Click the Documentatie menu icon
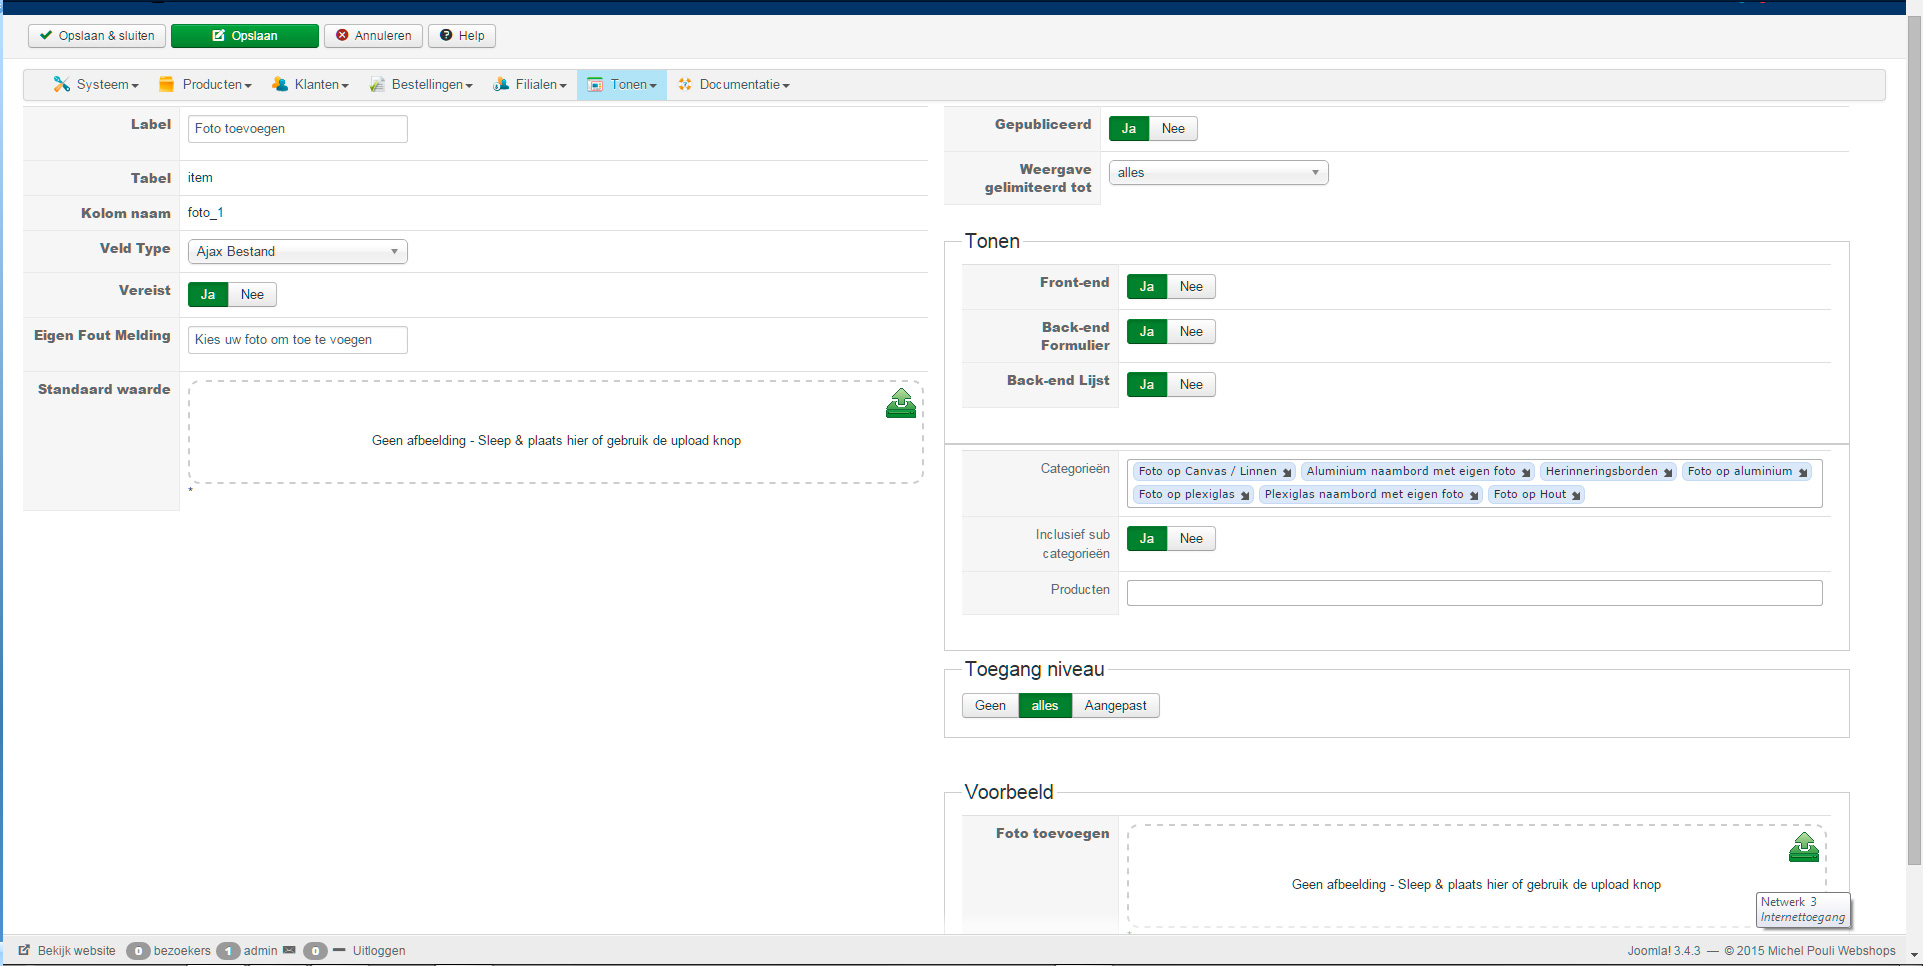Viewport: 1923px width, 966px height. pyautogui.click(x=685, y=84)
